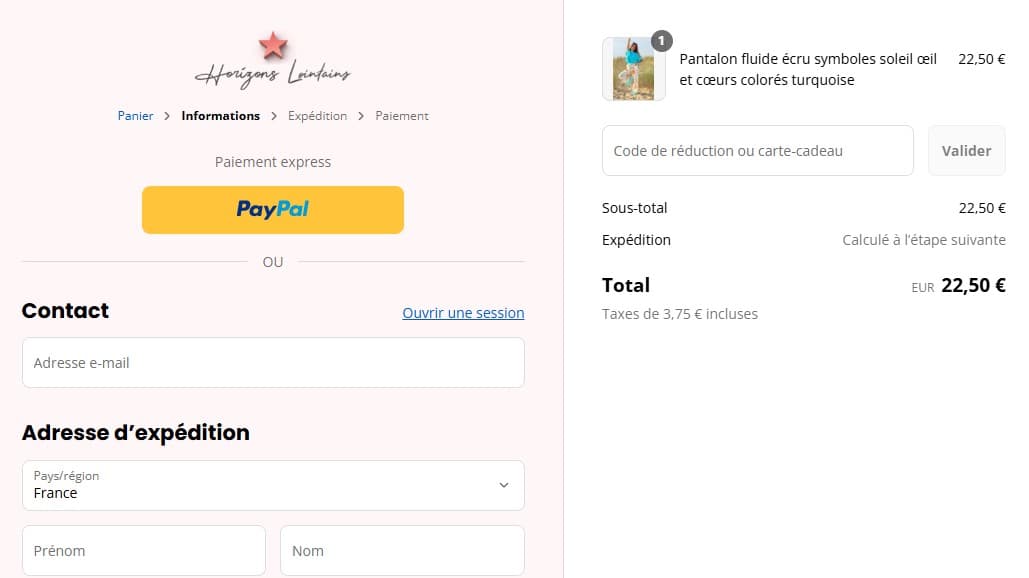Click the Adresse e-mail input field

coord(273,363)
